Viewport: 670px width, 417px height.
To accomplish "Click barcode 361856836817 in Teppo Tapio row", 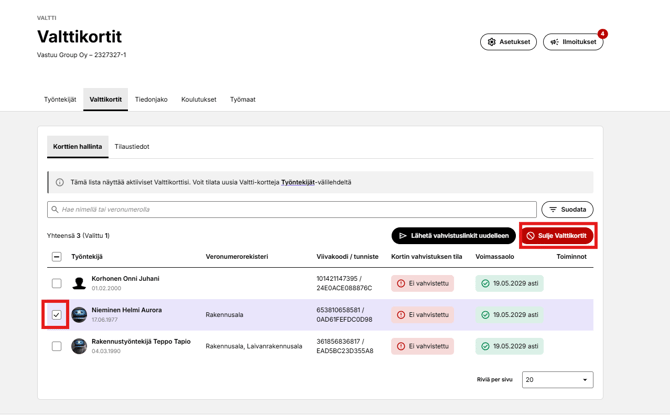I will point(338,342).
